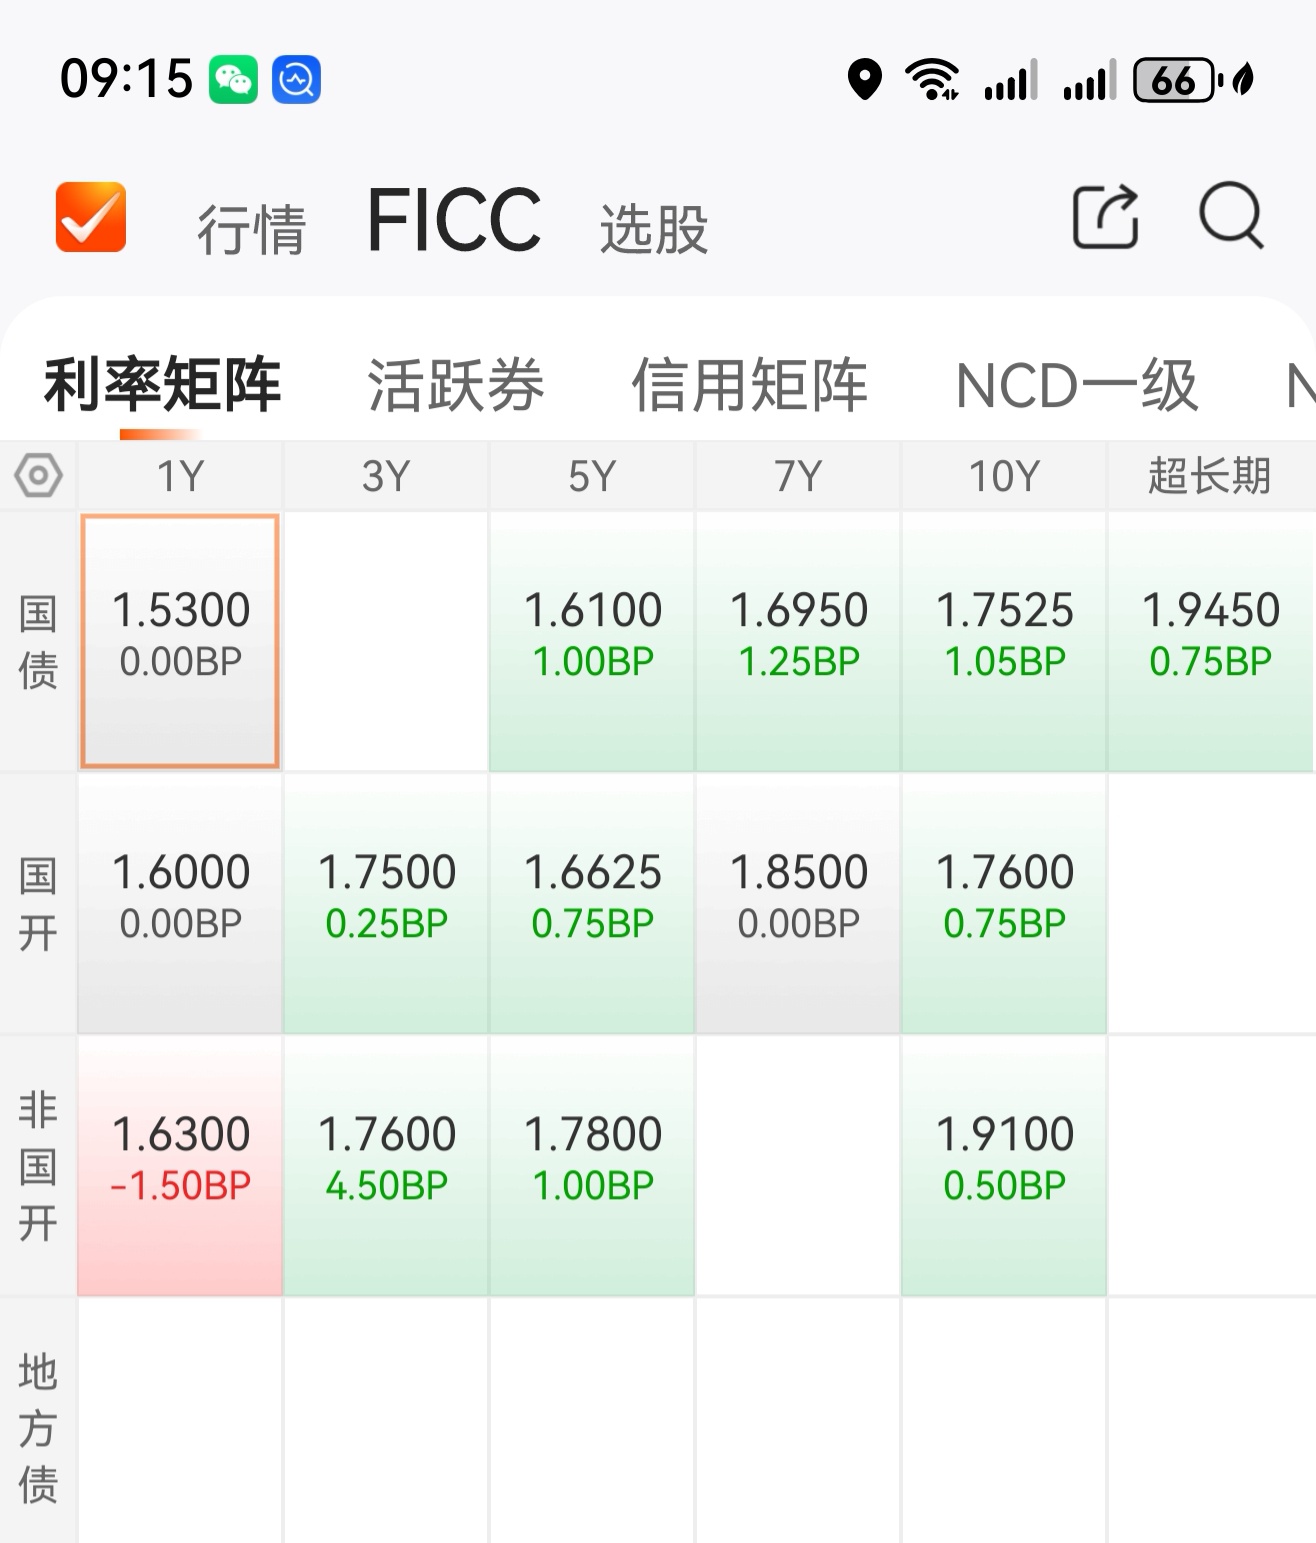Open the orange checkmark app logo
The image size is (1316, 1543).
coord(90,219)
